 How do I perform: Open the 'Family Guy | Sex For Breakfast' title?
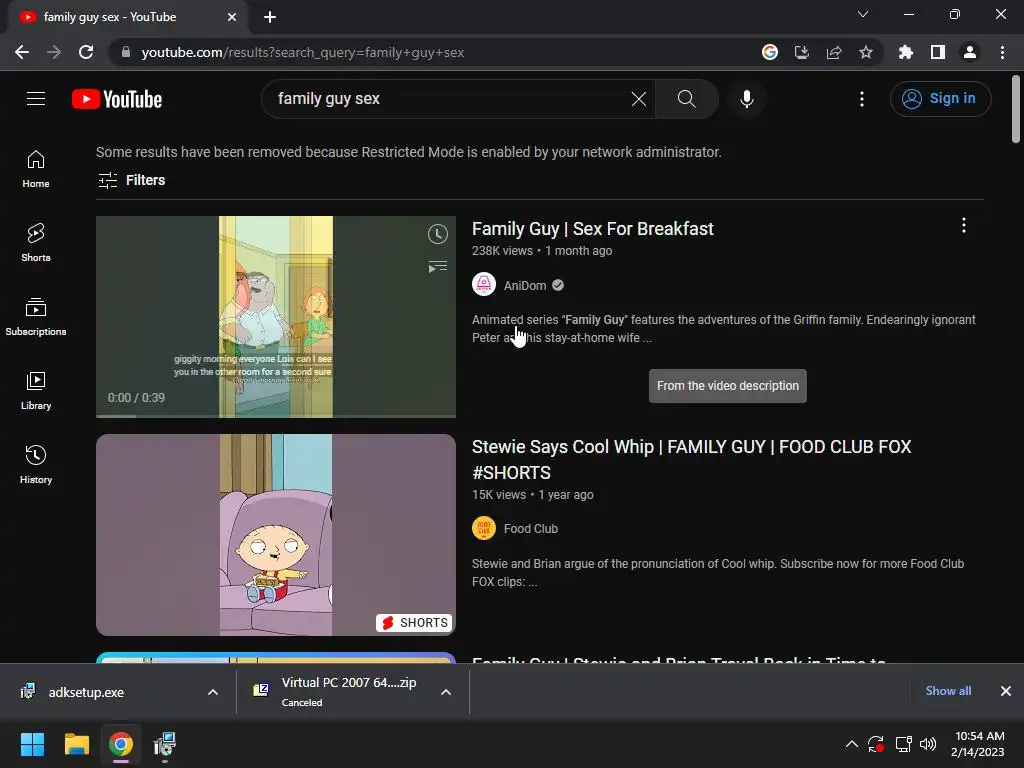592,229
